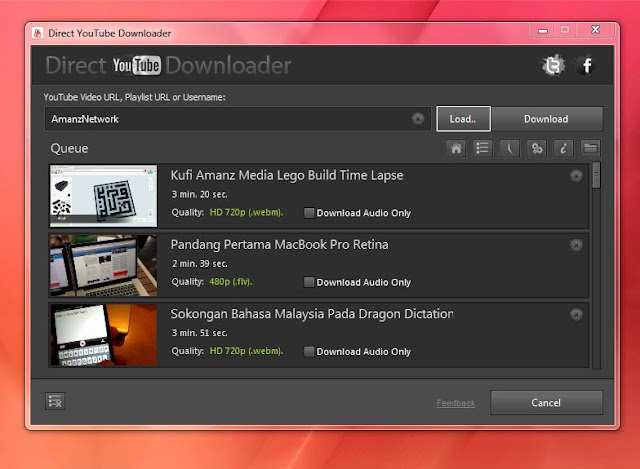Screen dimensions: 640x469
Task: Enable Download Audio Only for Kufi Amanz video
Action: tap(309, 213)
